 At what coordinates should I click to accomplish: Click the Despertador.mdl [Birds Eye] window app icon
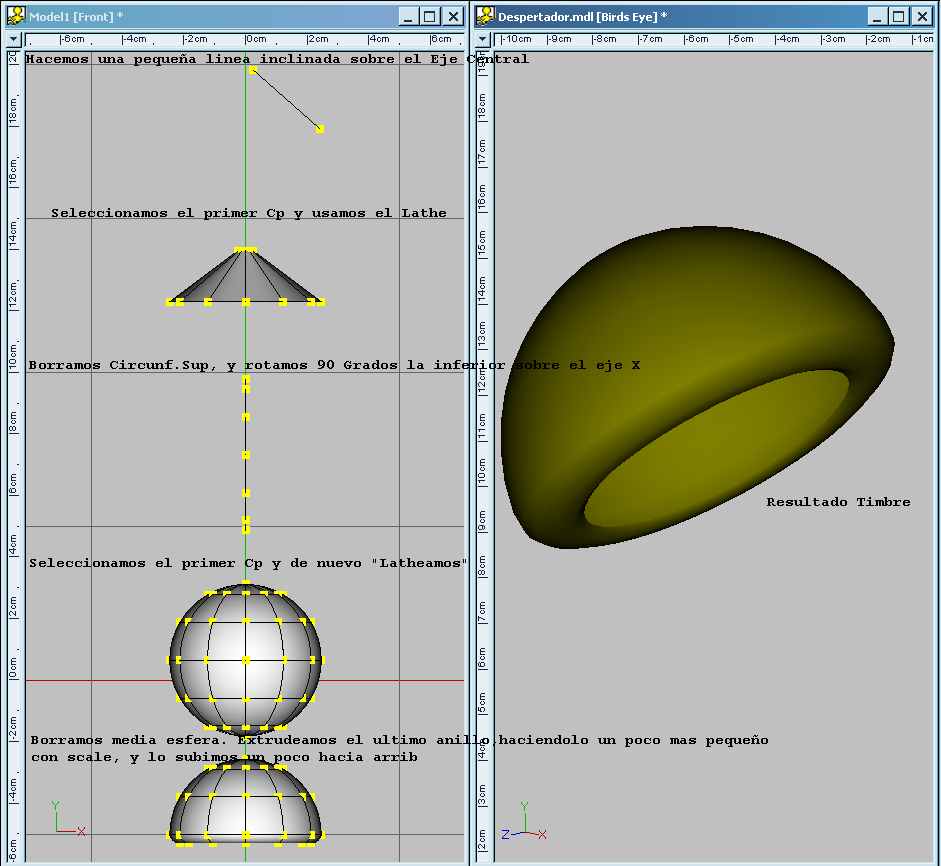(x=485, y=16)
